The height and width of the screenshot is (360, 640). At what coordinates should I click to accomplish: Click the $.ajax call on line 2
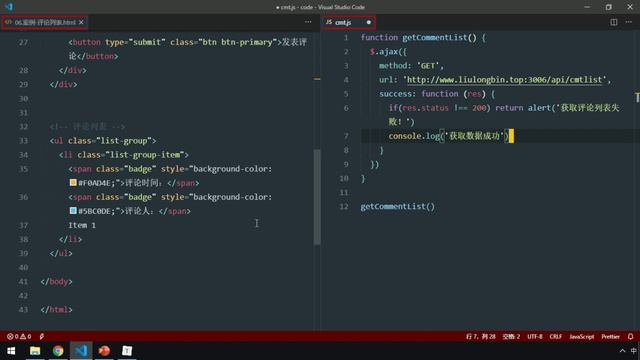pos(388,52)
